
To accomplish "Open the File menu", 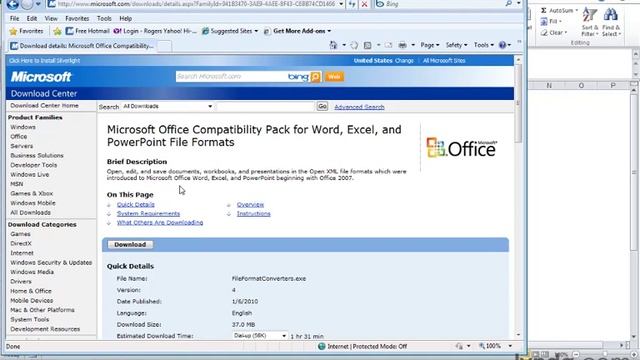I will coord(14,18).
